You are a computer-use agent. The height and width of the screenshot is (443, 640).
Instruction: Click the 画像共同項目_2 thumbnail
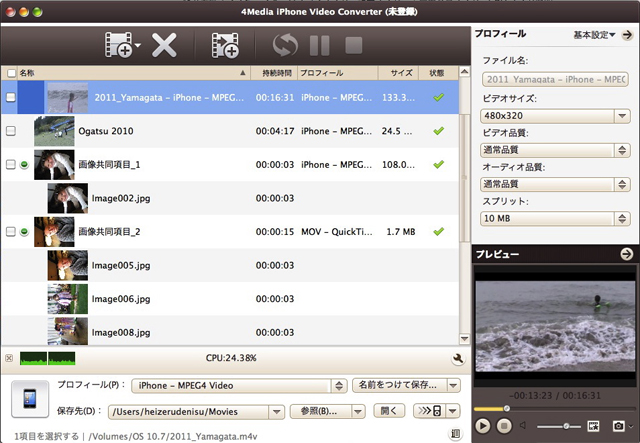[x=54, y=232]
